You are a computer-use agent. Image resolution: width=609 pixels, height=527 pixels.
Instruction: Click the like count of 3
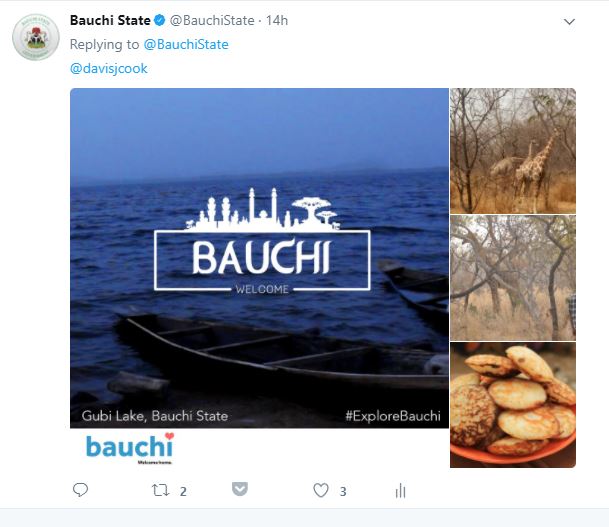pos(343,491)
